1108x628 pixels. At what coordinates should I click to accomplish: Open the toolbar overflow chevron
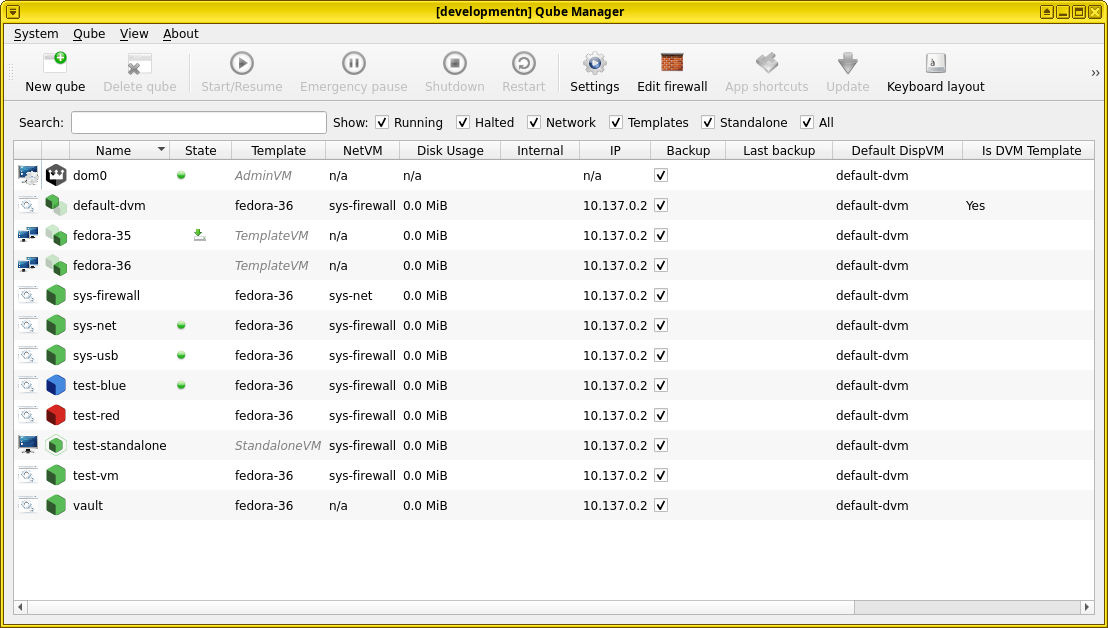point(1096,71)
